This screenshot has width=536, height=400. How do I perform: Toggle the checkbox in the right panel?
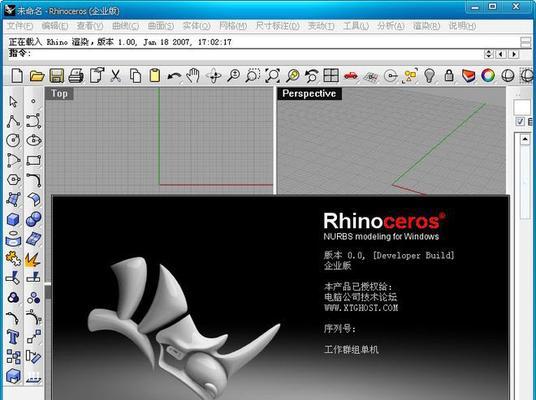coord(520,121)
